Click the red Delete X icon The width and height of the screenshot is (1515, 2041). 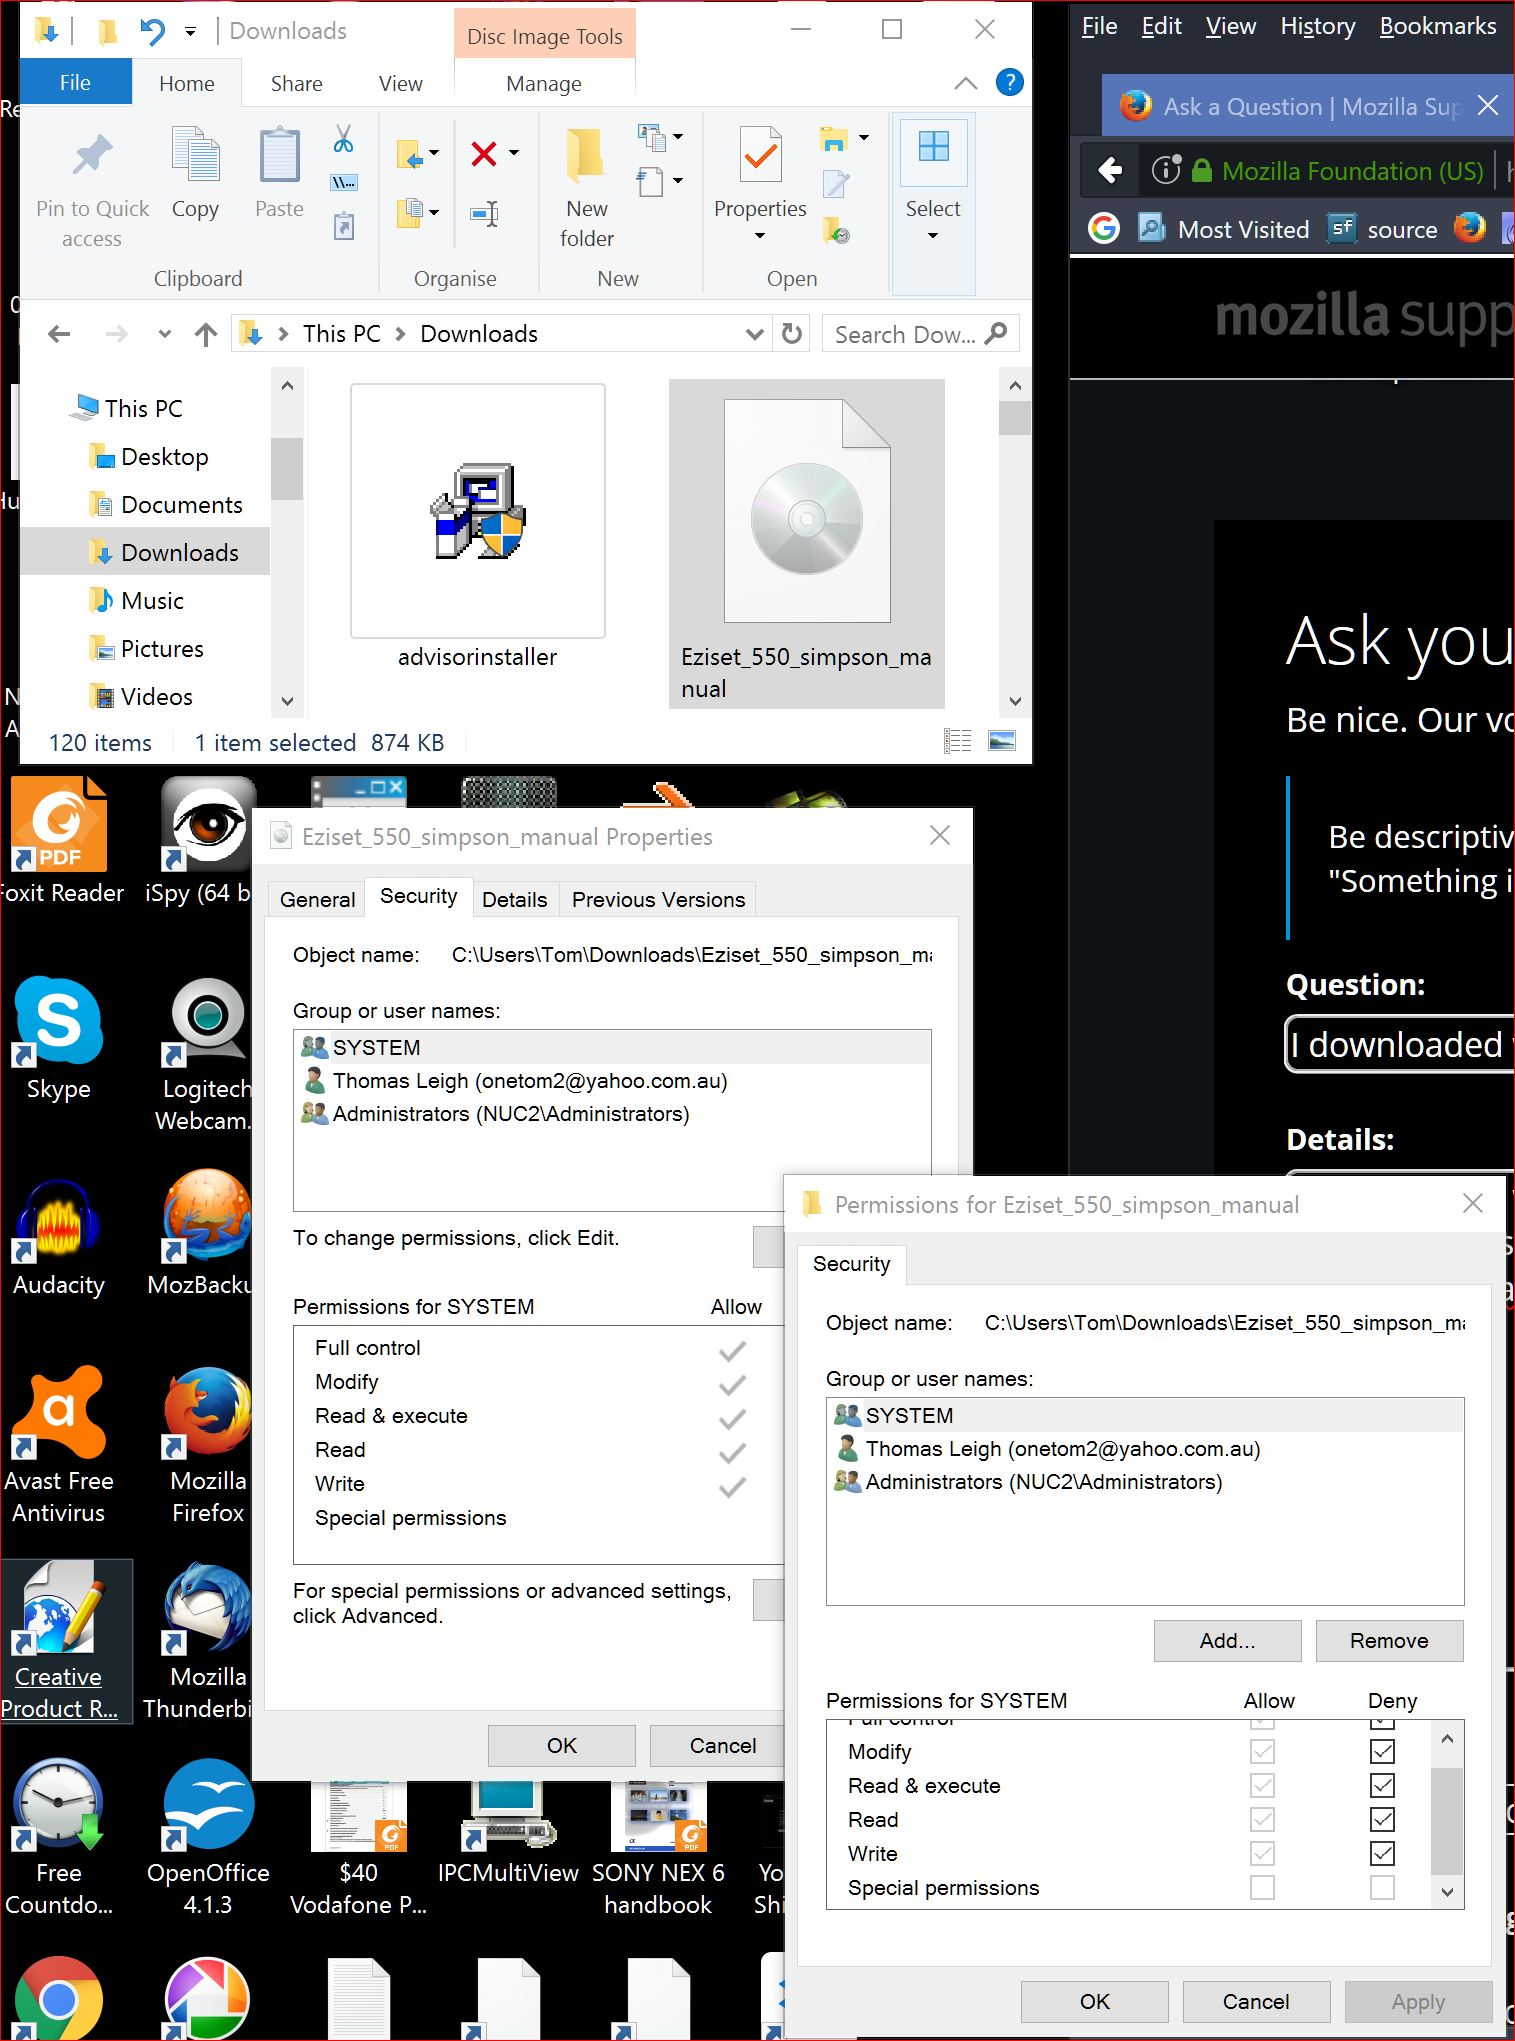484,153
